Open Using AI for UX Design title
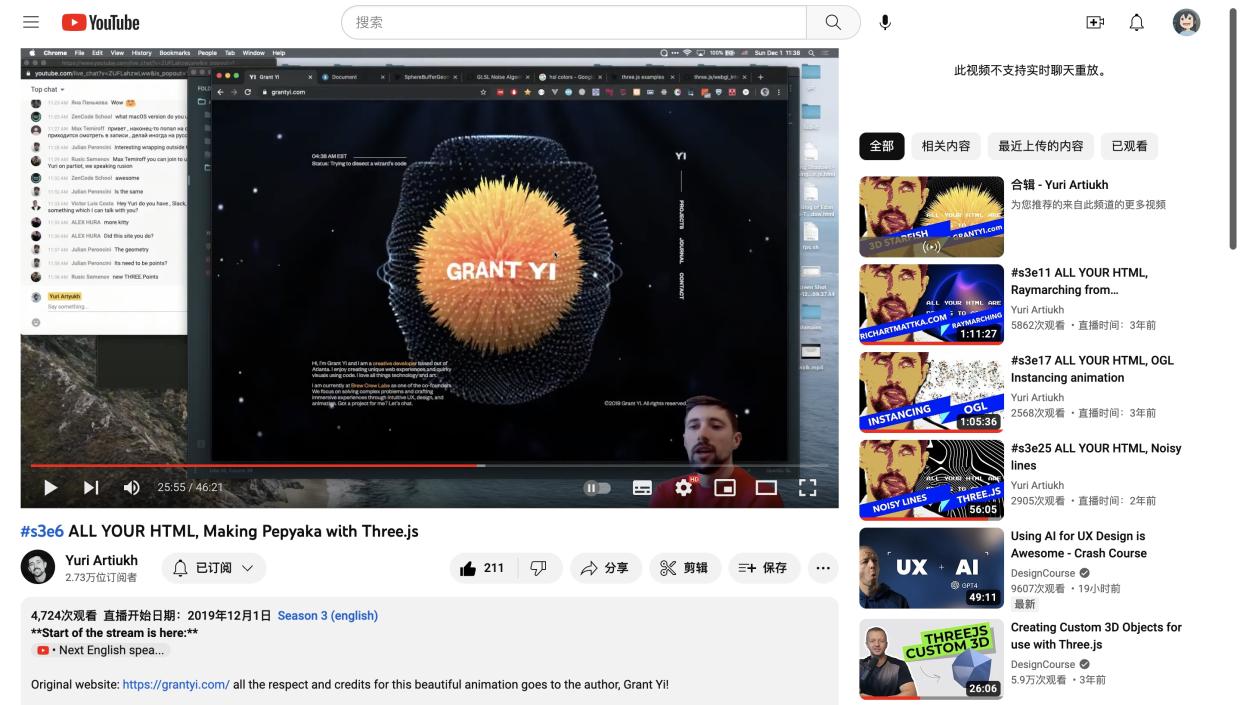 click(1079, 545)
